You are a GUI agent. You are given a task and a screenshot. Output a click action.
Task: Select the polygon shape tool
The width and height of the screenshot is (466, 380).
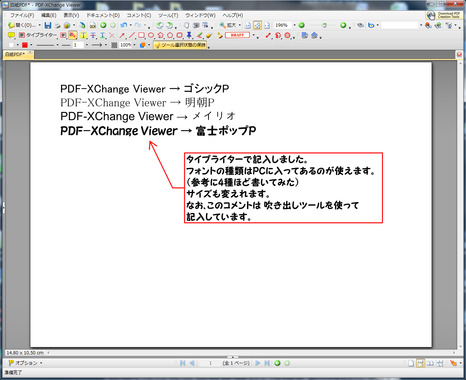170,35
